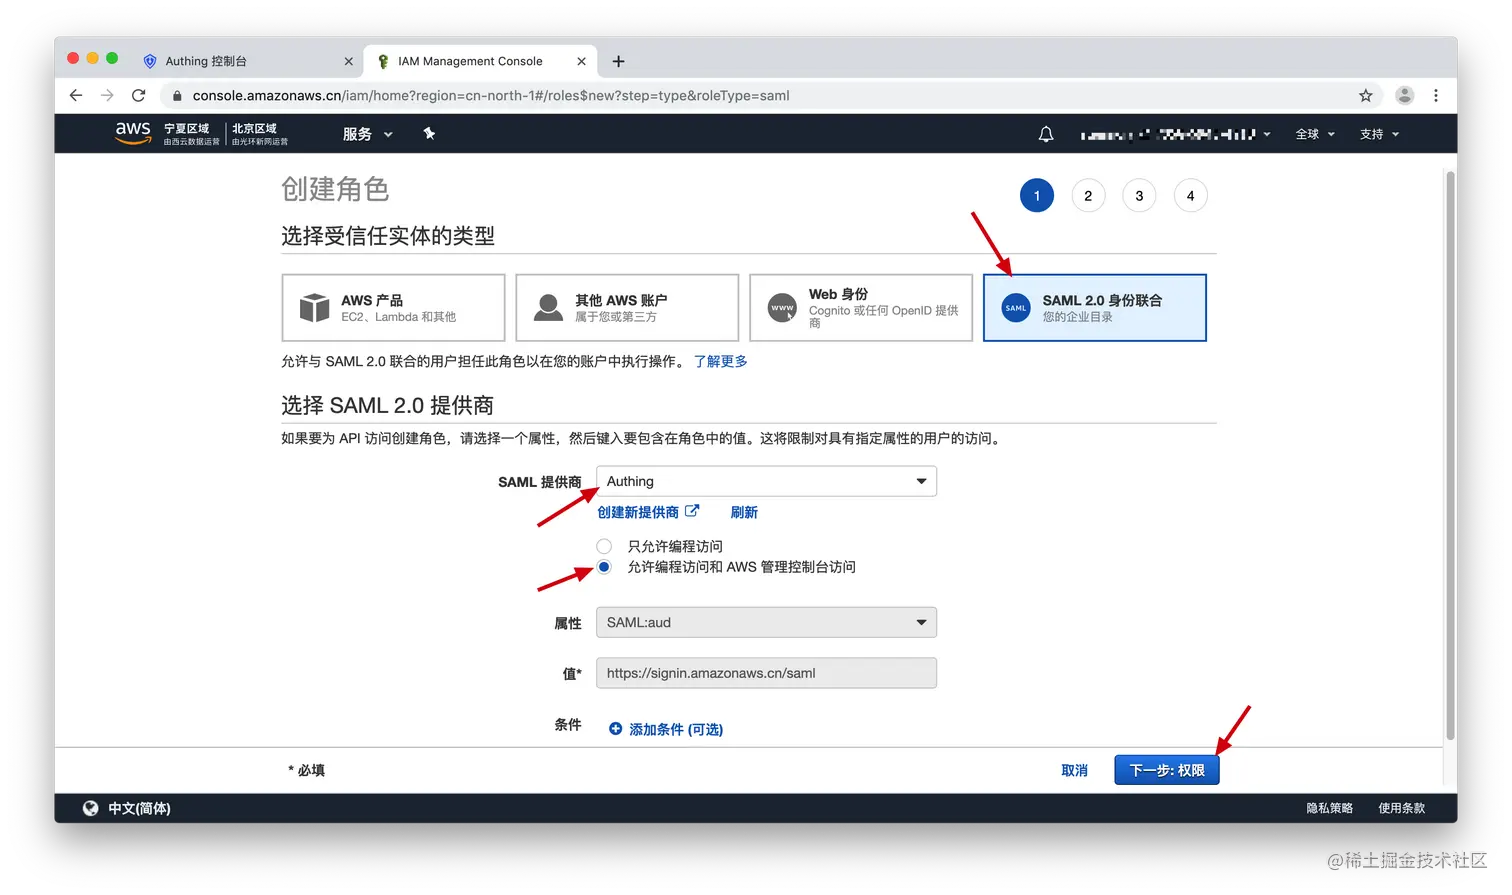Go to step 4 circle

pos(1190,196)
